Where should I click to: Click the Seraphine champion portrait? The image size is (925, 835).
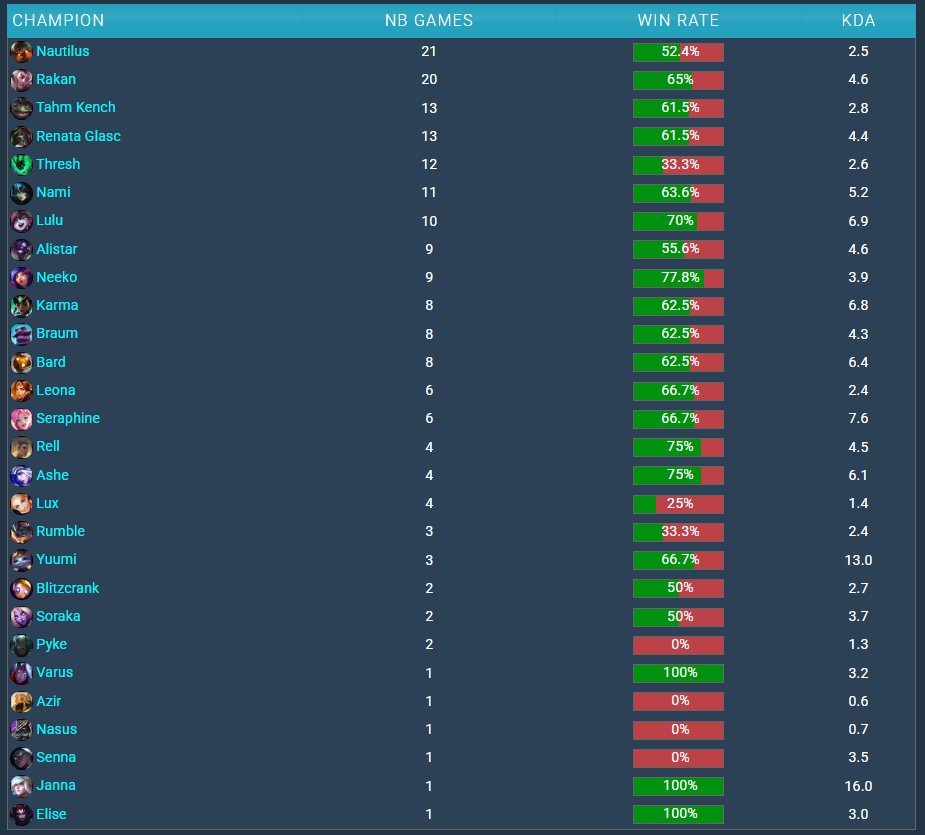tap(21, 419)
